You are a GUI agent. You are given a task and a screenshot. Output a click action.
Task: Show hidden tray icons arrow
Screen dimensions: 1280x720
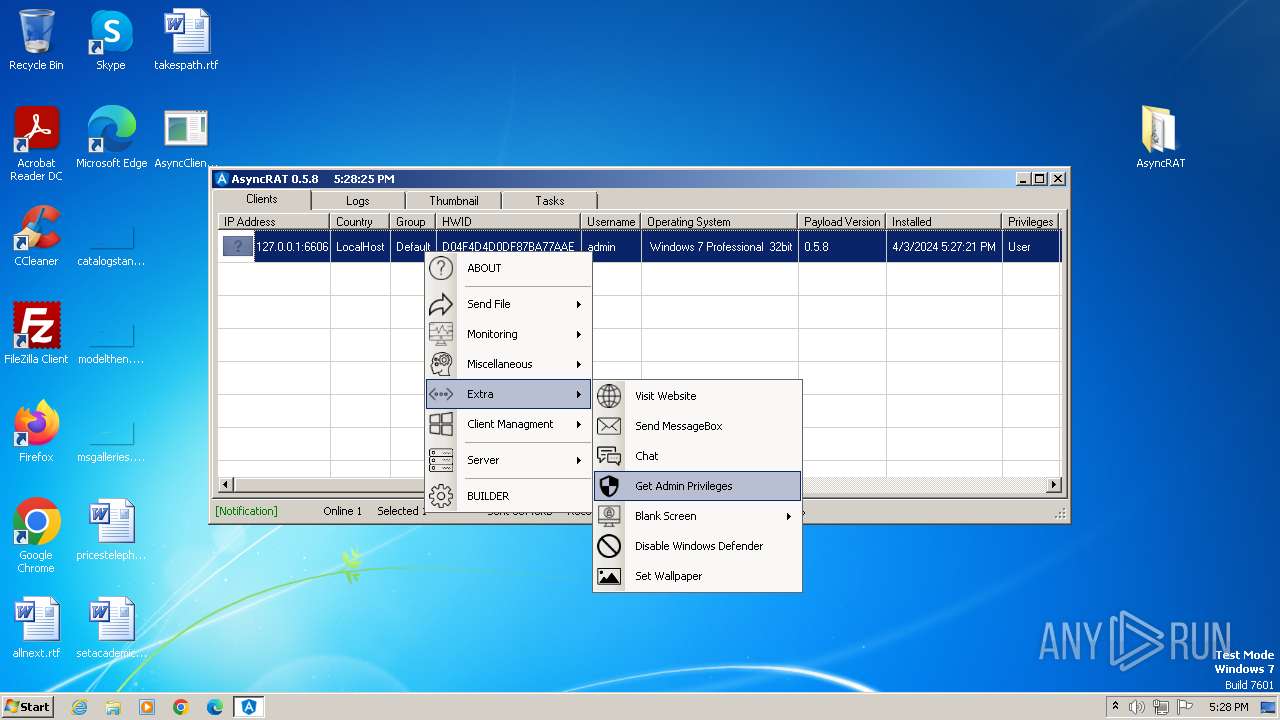(1115, 706)
